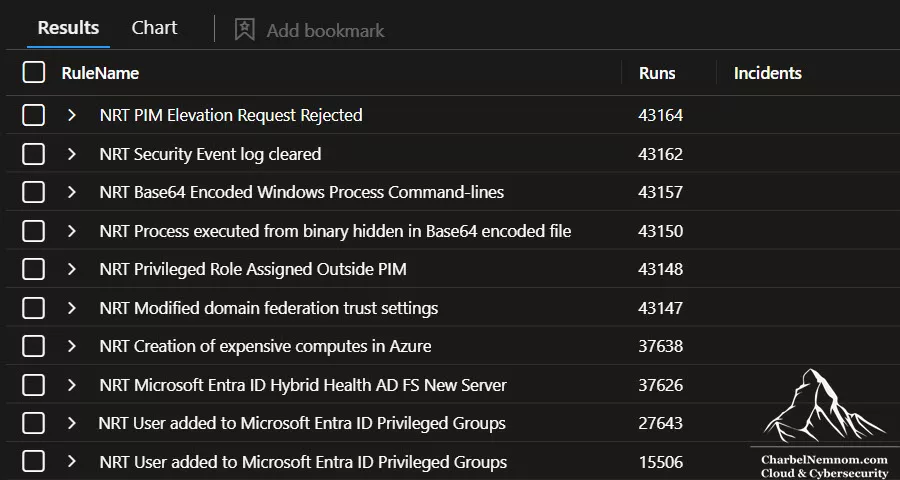Expand the Modified domain federation trust settings row

[x=72, y=308]
